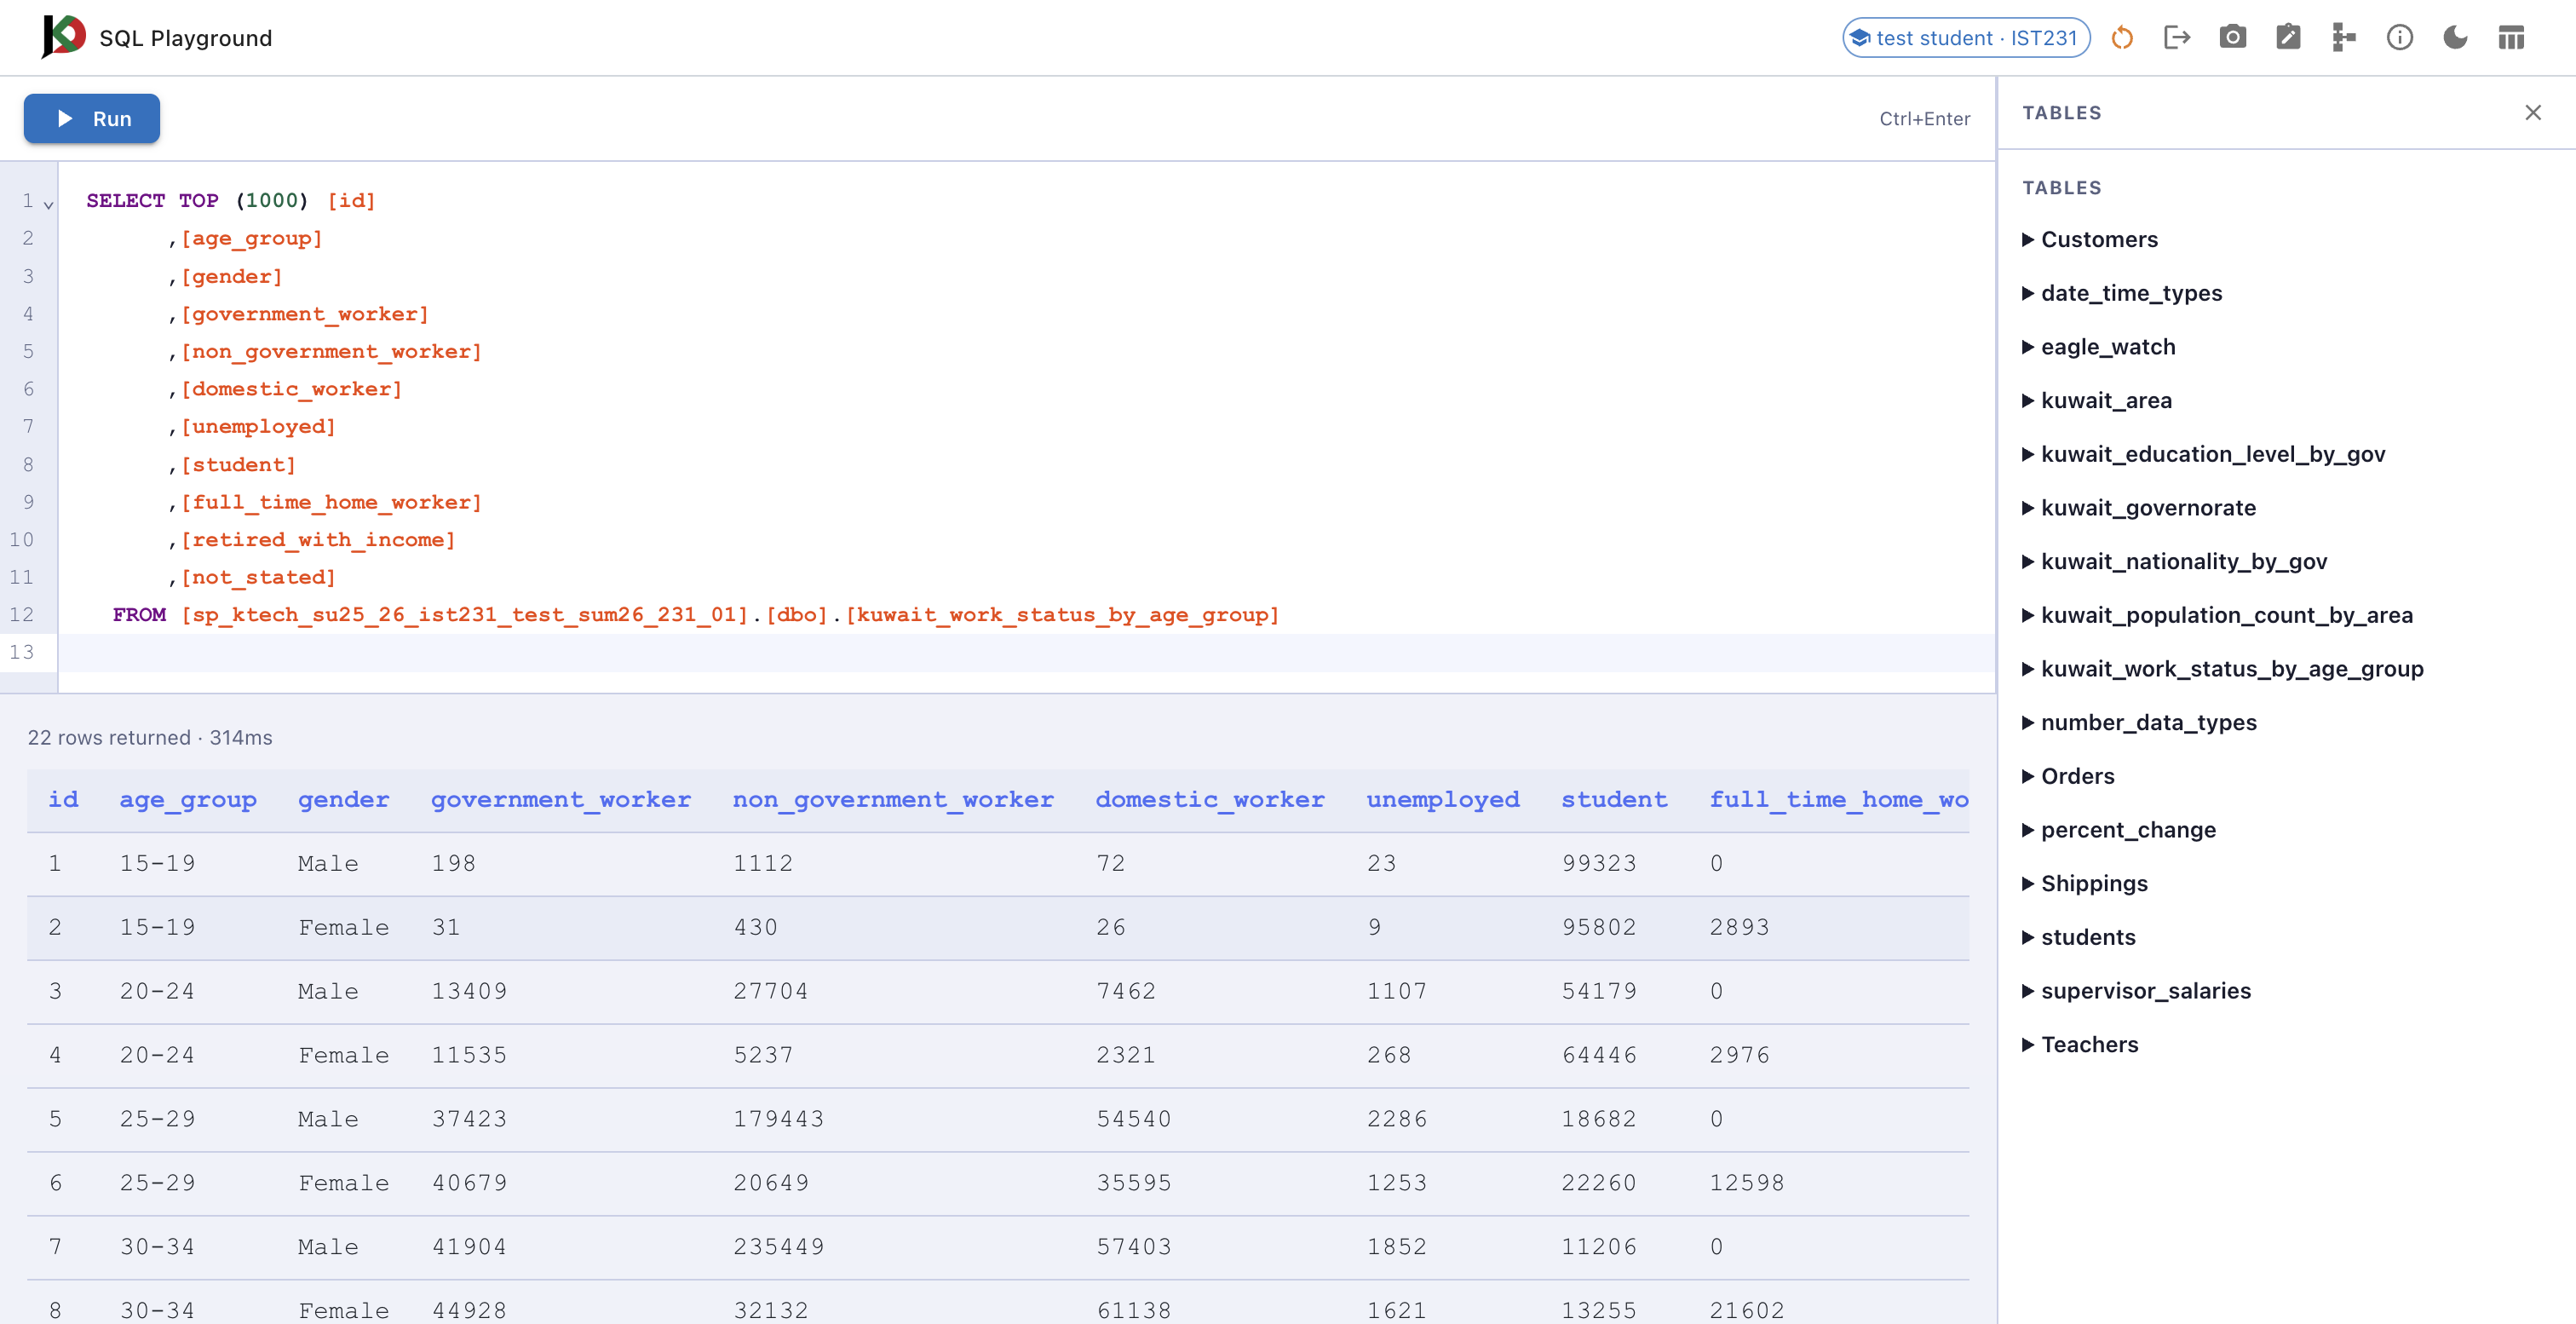Open the clipboard edit assignment icon
Viewport: 2576px width, 1324px height.
2288,38
